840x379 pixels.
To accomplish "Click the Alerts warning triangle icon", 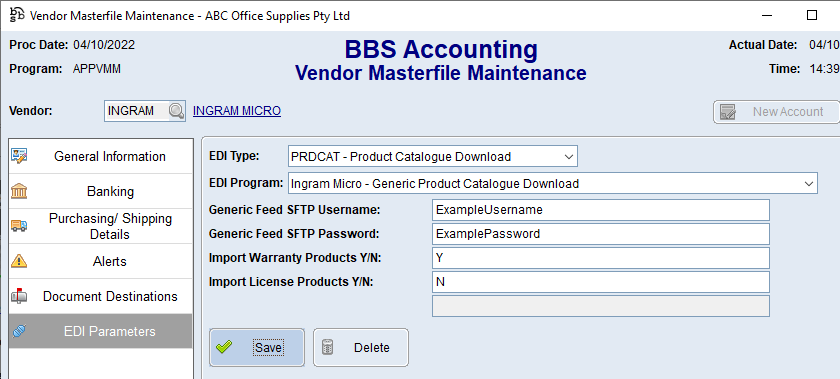I will 19,261.
